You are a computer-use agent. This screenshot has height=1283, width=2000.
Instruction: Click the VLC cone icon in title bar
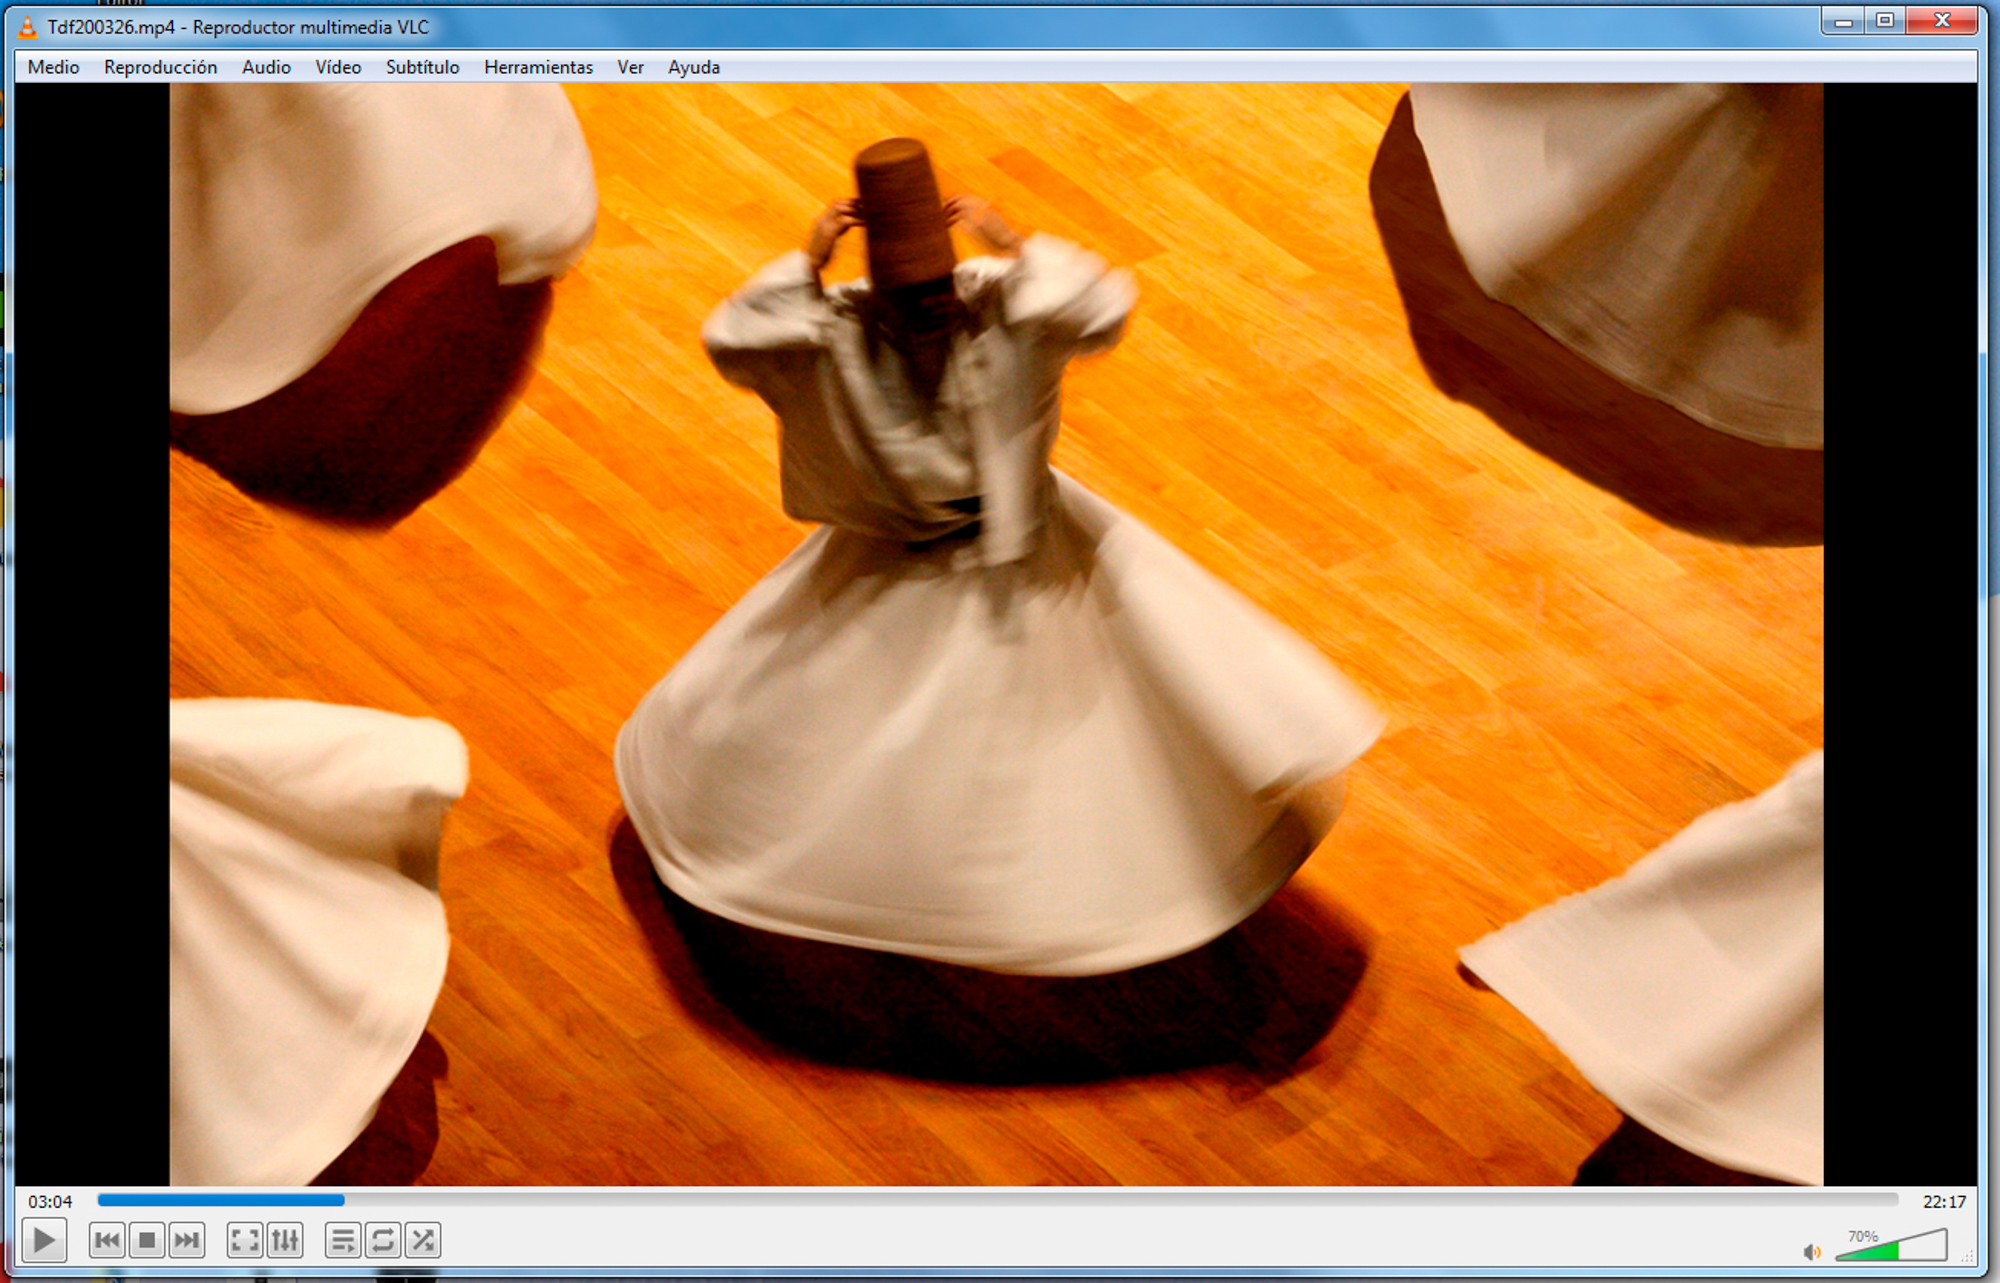[28, 27]
